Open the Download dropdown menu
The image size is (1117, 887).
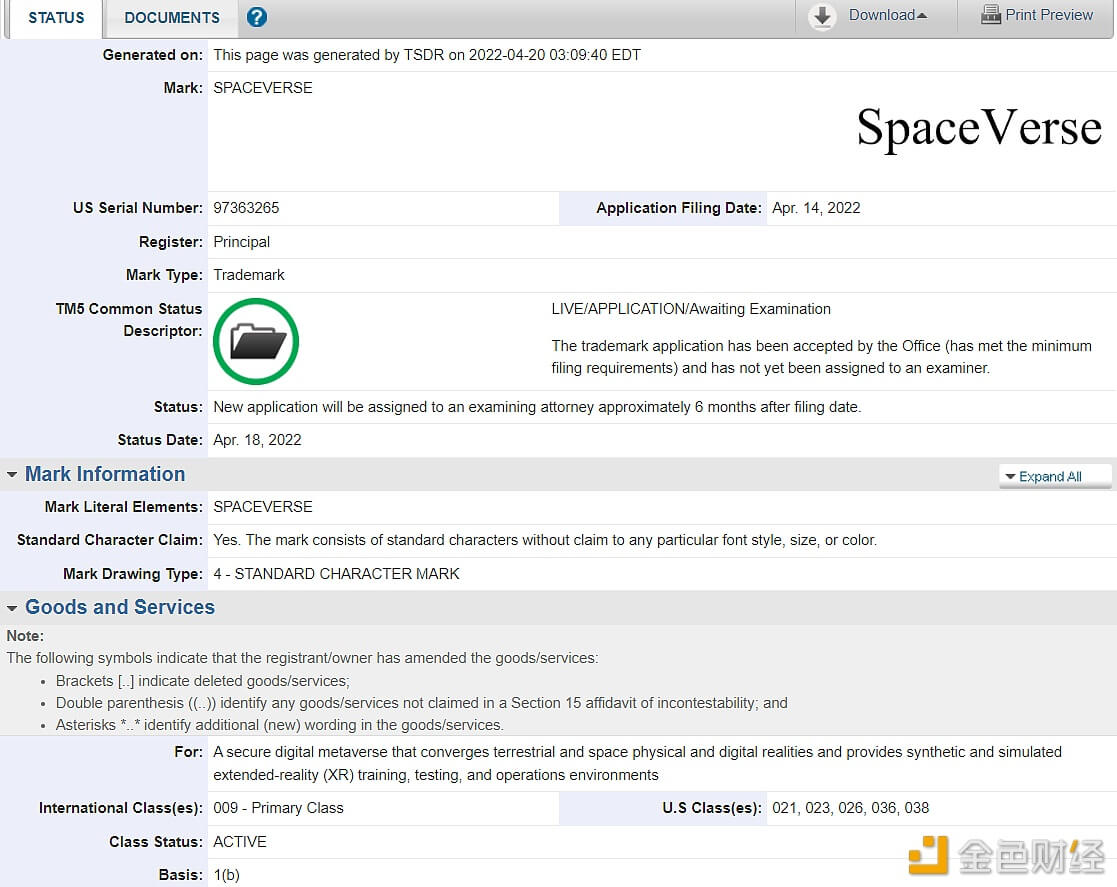tap(888, 15)
